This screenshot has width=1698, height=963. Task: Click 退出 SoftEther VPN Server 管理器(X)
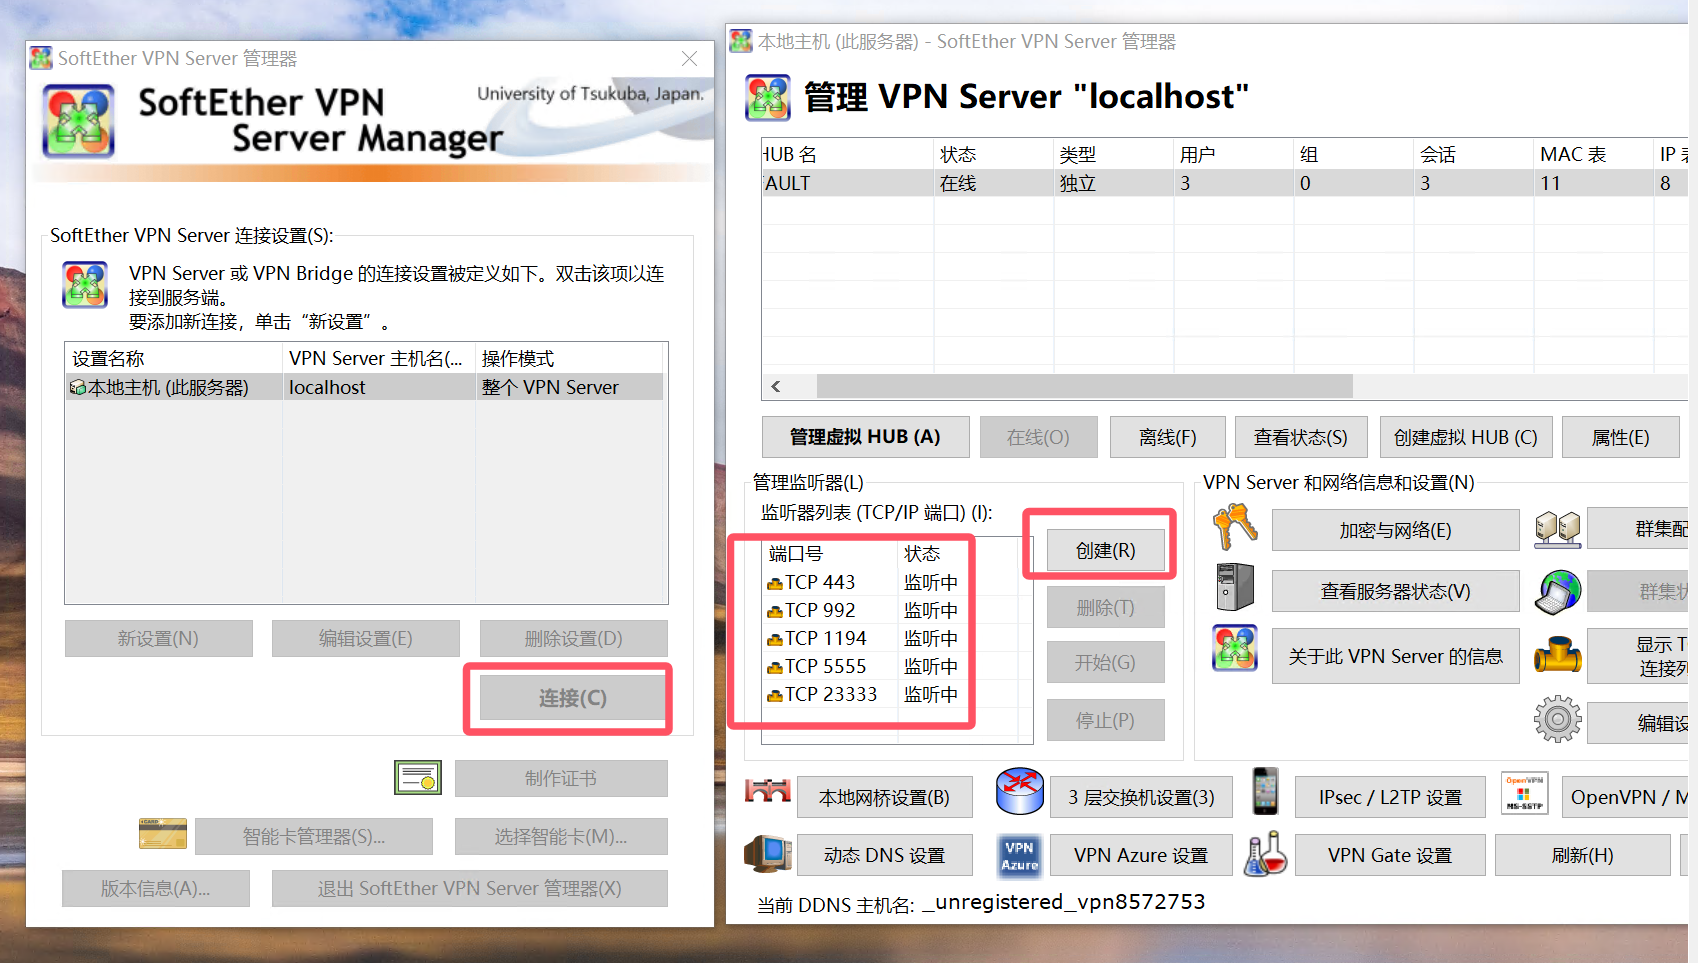coord(469,888)
